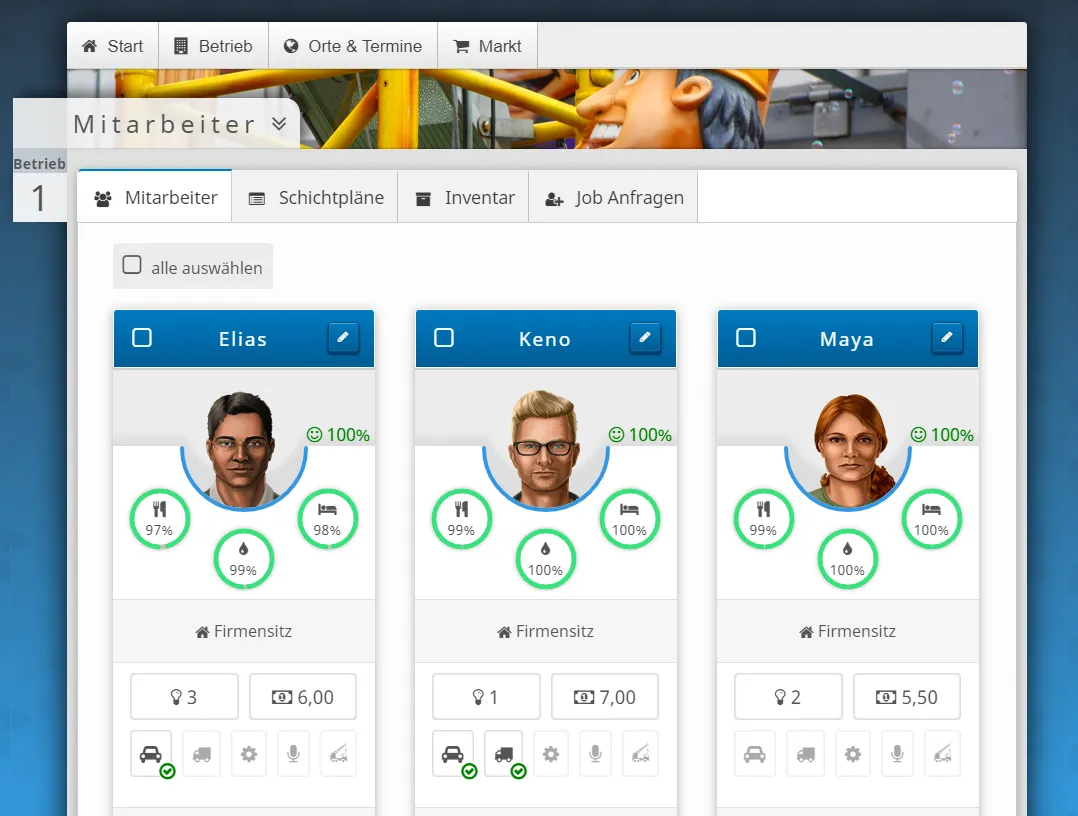Viewport: 1078px width, 816px height.
Task: Open the Betrieb menu in top navigation
Action: tap(214, 46)
